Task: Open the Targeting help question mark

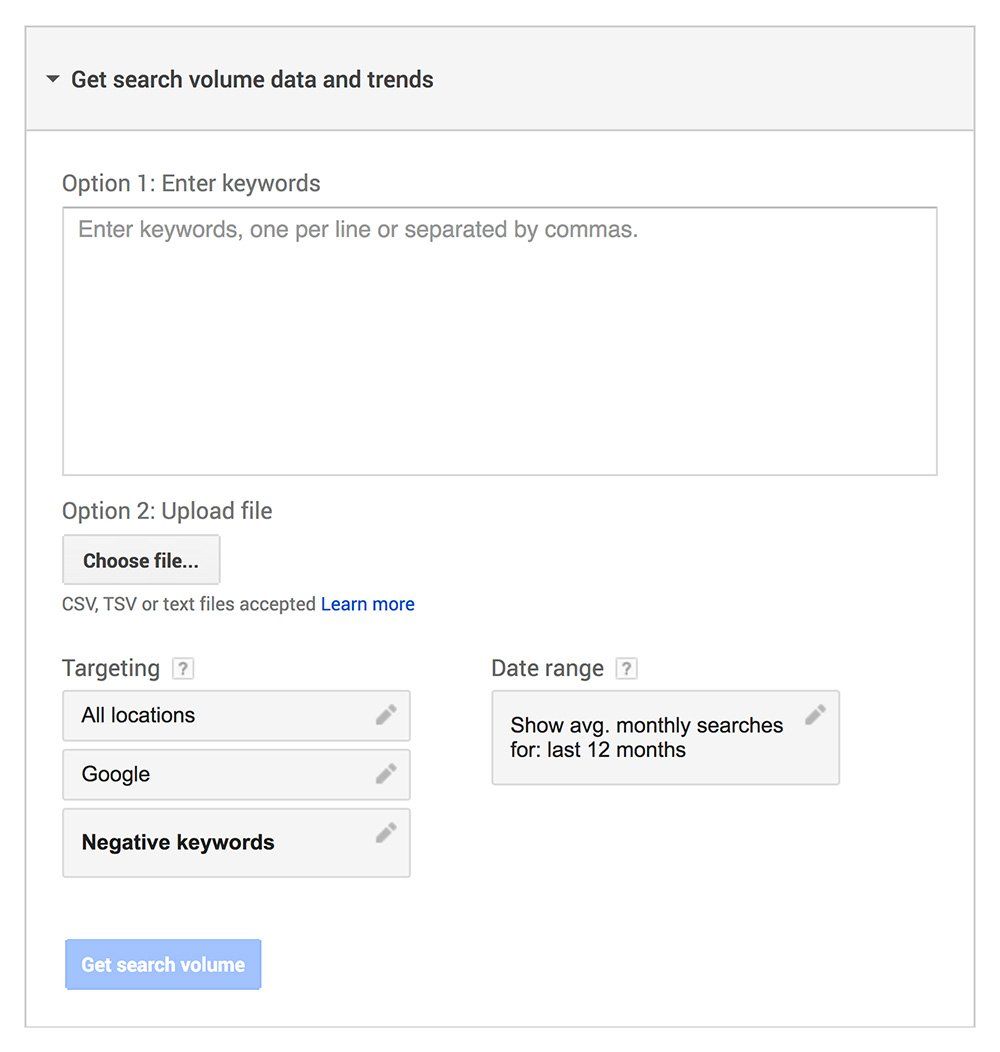Action: click(183, 668)
